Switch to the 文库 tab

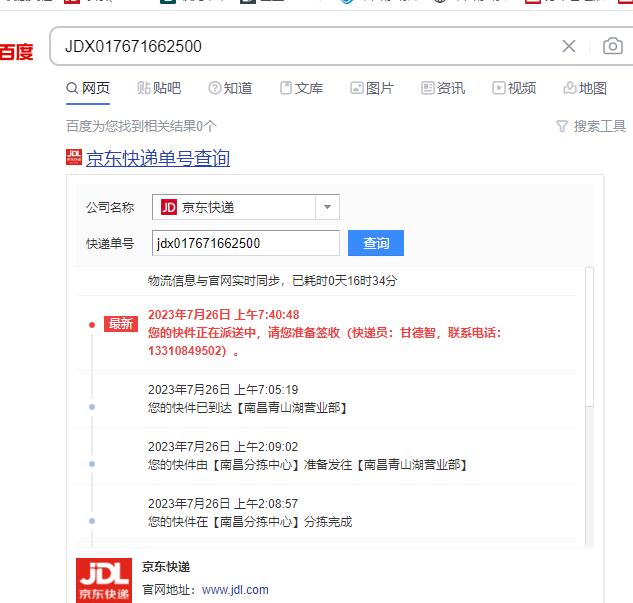point(301,88)
